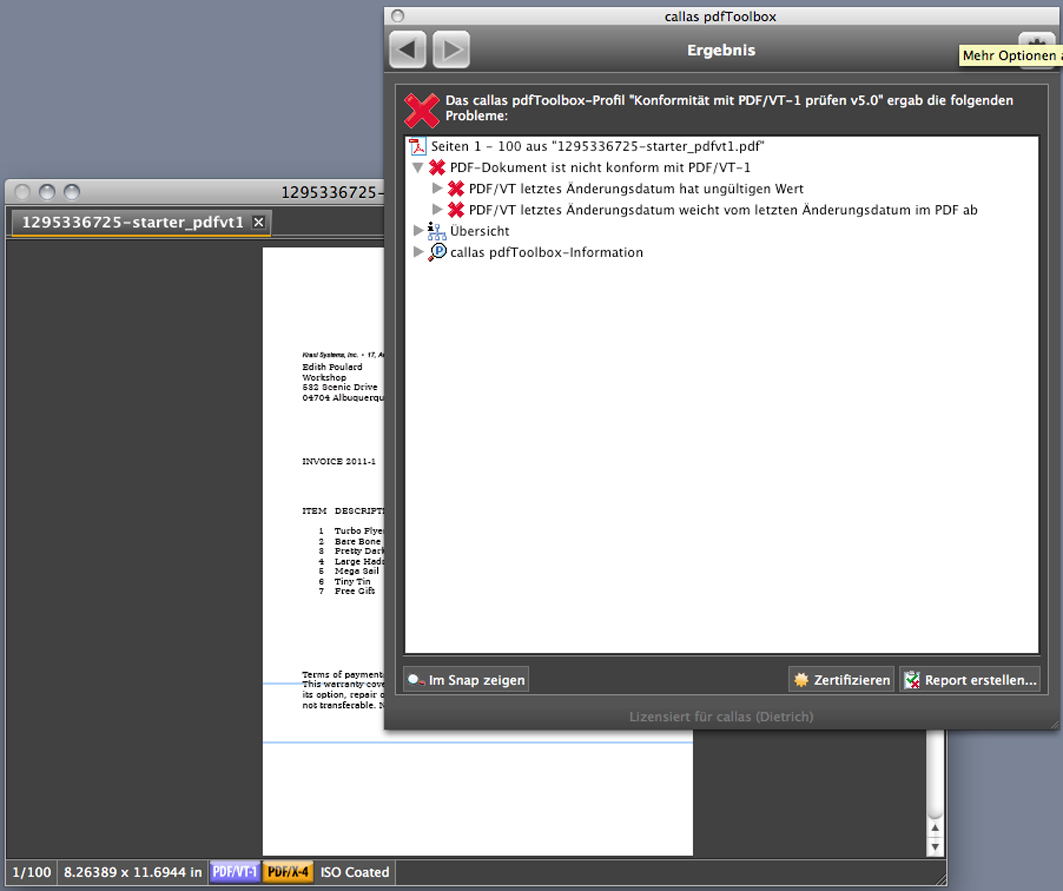Click the scrollbar down arrow in document window
1063x891 pixels.
tap(935, 847)
